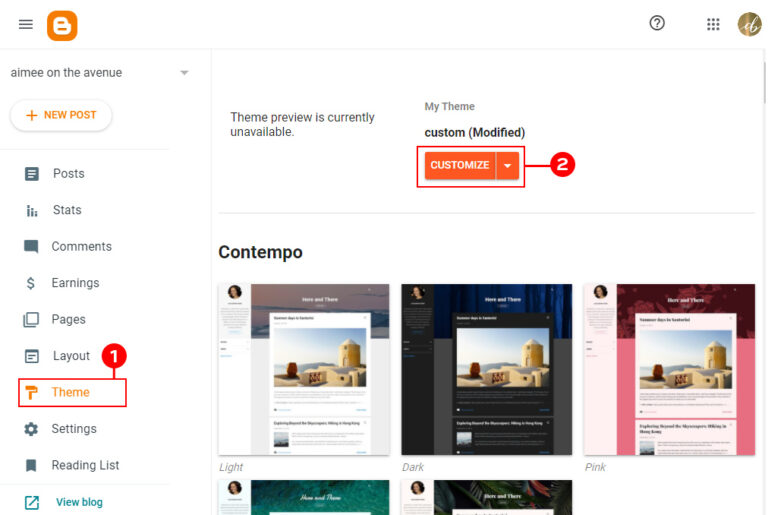
Task: Open the Layout section
Action: point(72,356)
